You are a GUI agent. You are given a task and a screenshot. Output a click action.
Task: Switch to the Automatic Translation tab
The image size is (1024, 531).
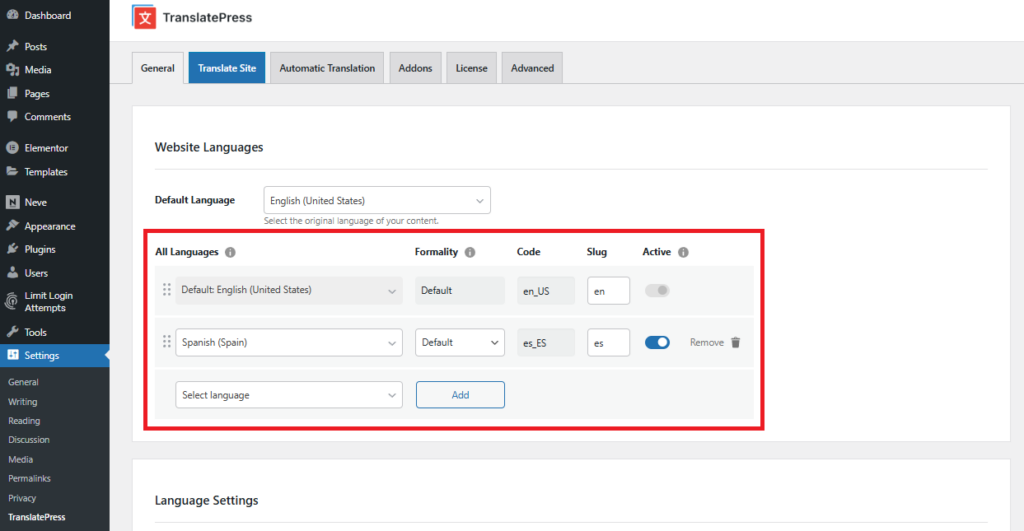click(327, 68)
